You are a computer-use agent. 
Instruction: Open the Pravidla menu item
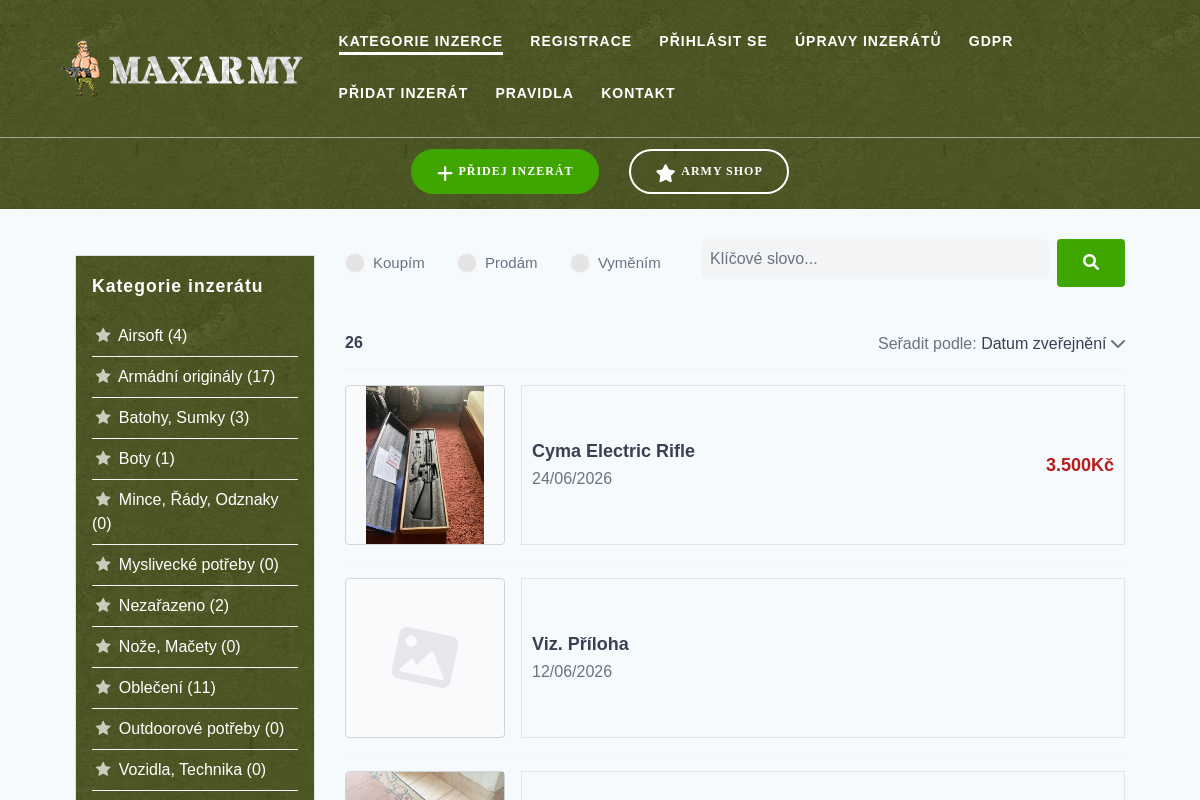pyautogui.click(x=535, y=93)
